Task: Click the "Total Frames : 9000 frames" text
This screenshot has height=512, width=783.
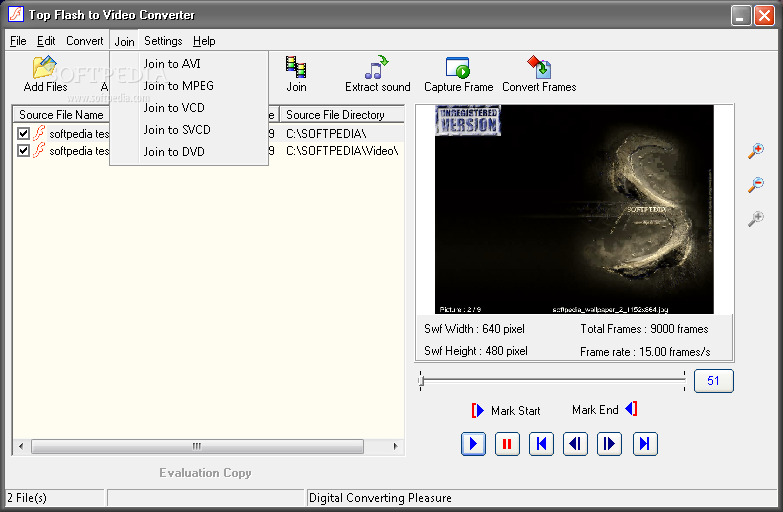Action: point(644,329)
